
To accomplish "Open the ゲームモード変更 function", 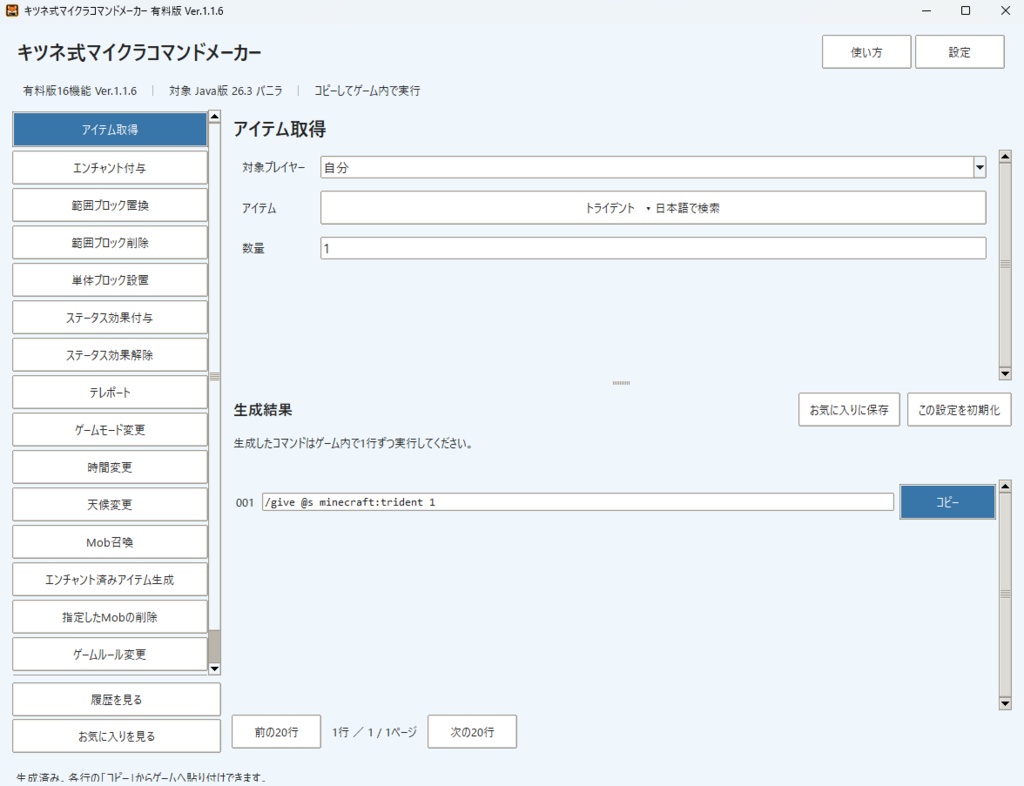I will [x=110, y=430].
